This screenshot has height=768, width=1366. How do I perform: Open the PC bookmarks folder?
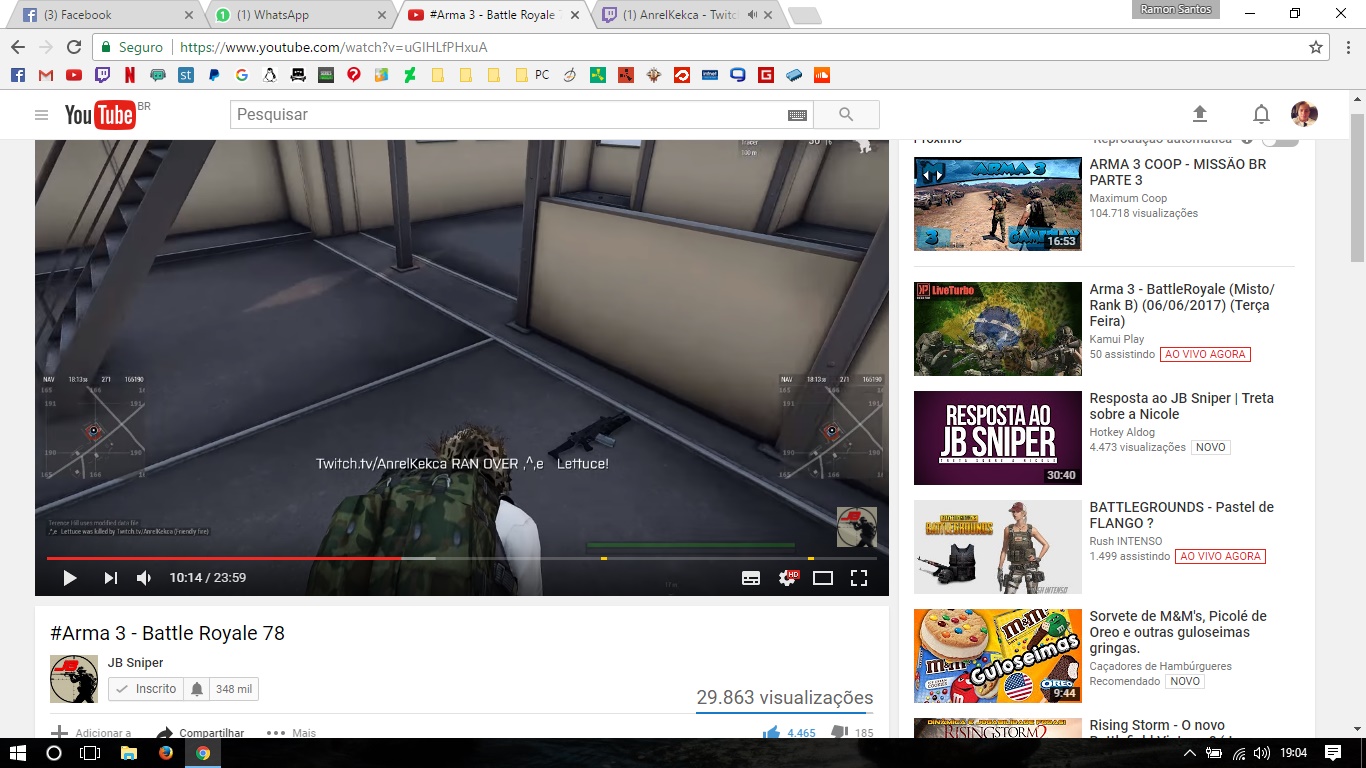pos(532,75)
